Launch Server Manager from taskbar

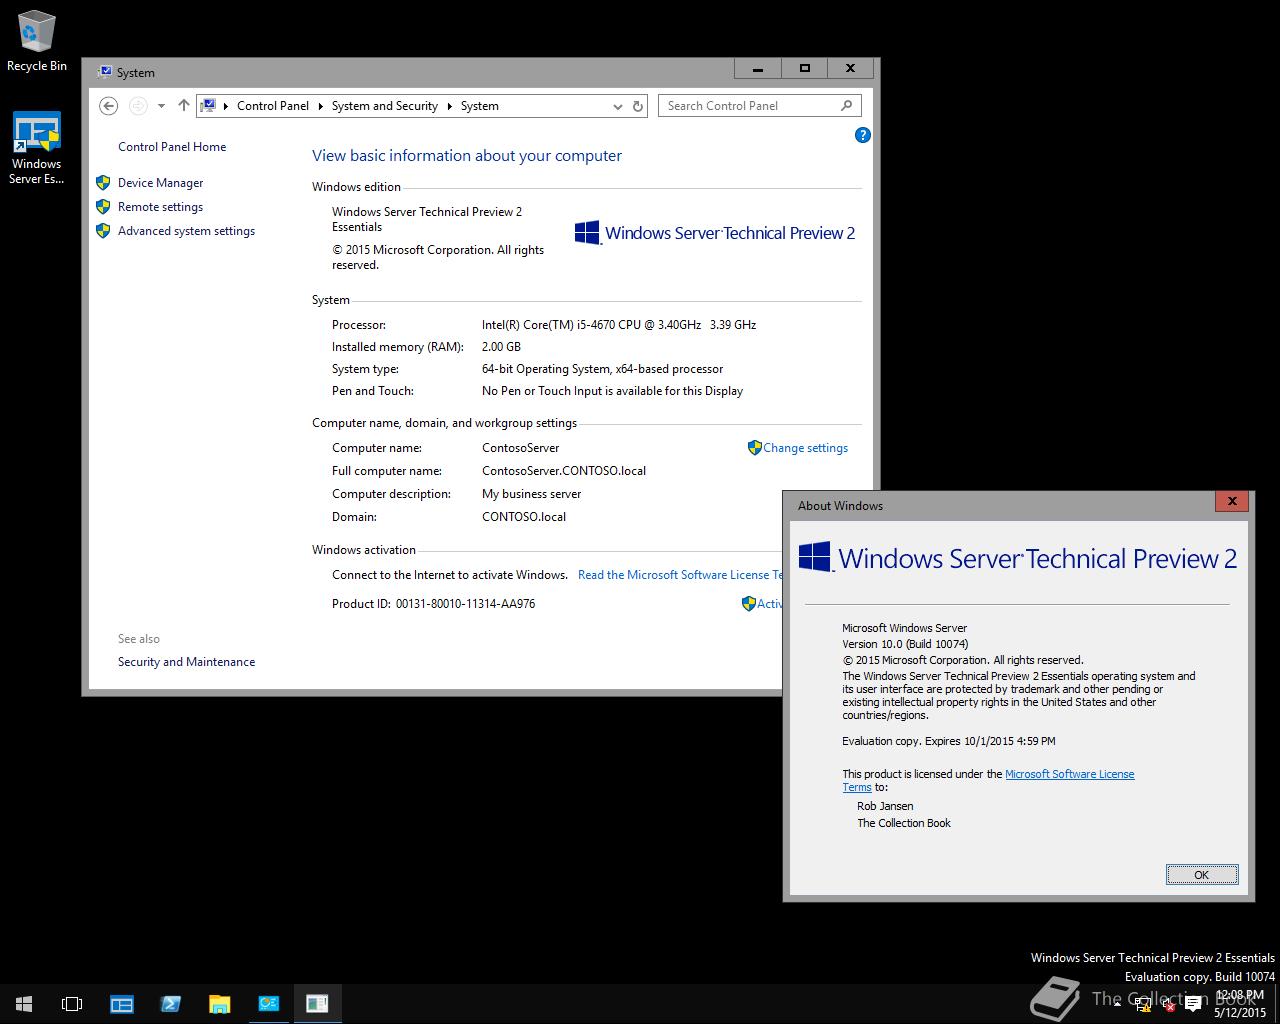click(x=122, y=1004)
